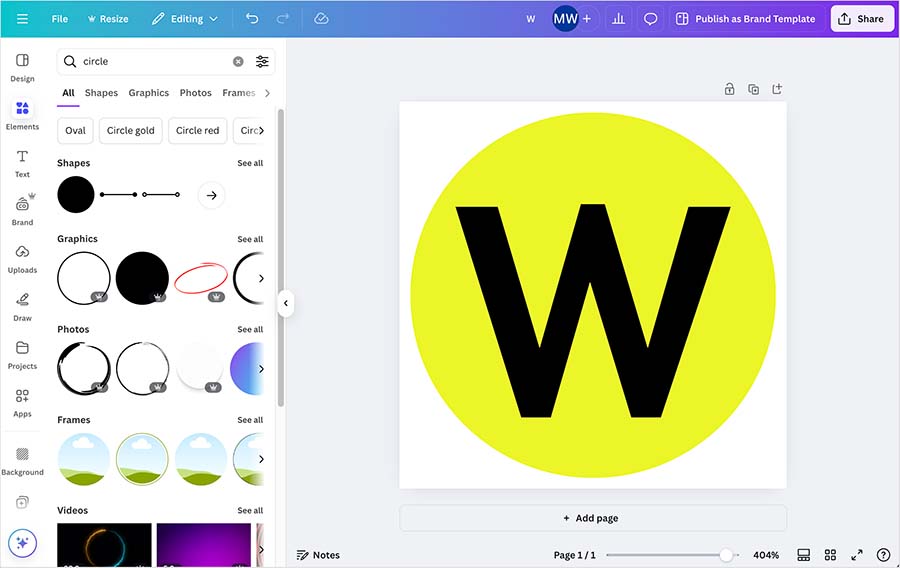Open the File menu

pyautogui.click(x=60, y=19)
